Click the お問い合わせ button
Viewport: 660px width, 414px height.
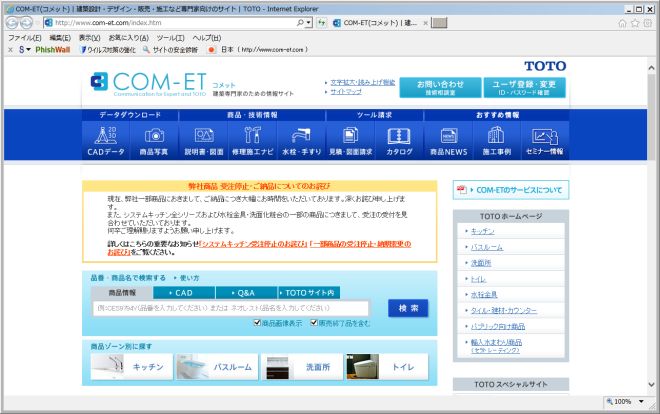pyautogui.click(x=440, y=88)
